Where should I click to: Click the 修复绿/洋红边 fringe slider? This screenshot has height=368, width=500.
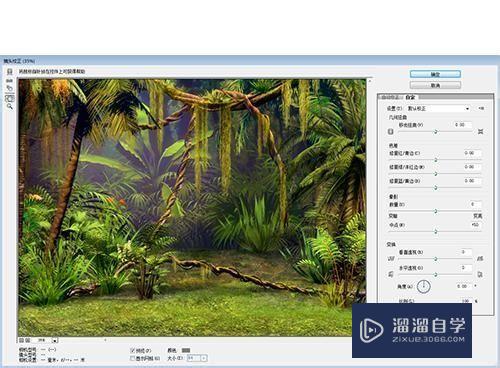435,174
